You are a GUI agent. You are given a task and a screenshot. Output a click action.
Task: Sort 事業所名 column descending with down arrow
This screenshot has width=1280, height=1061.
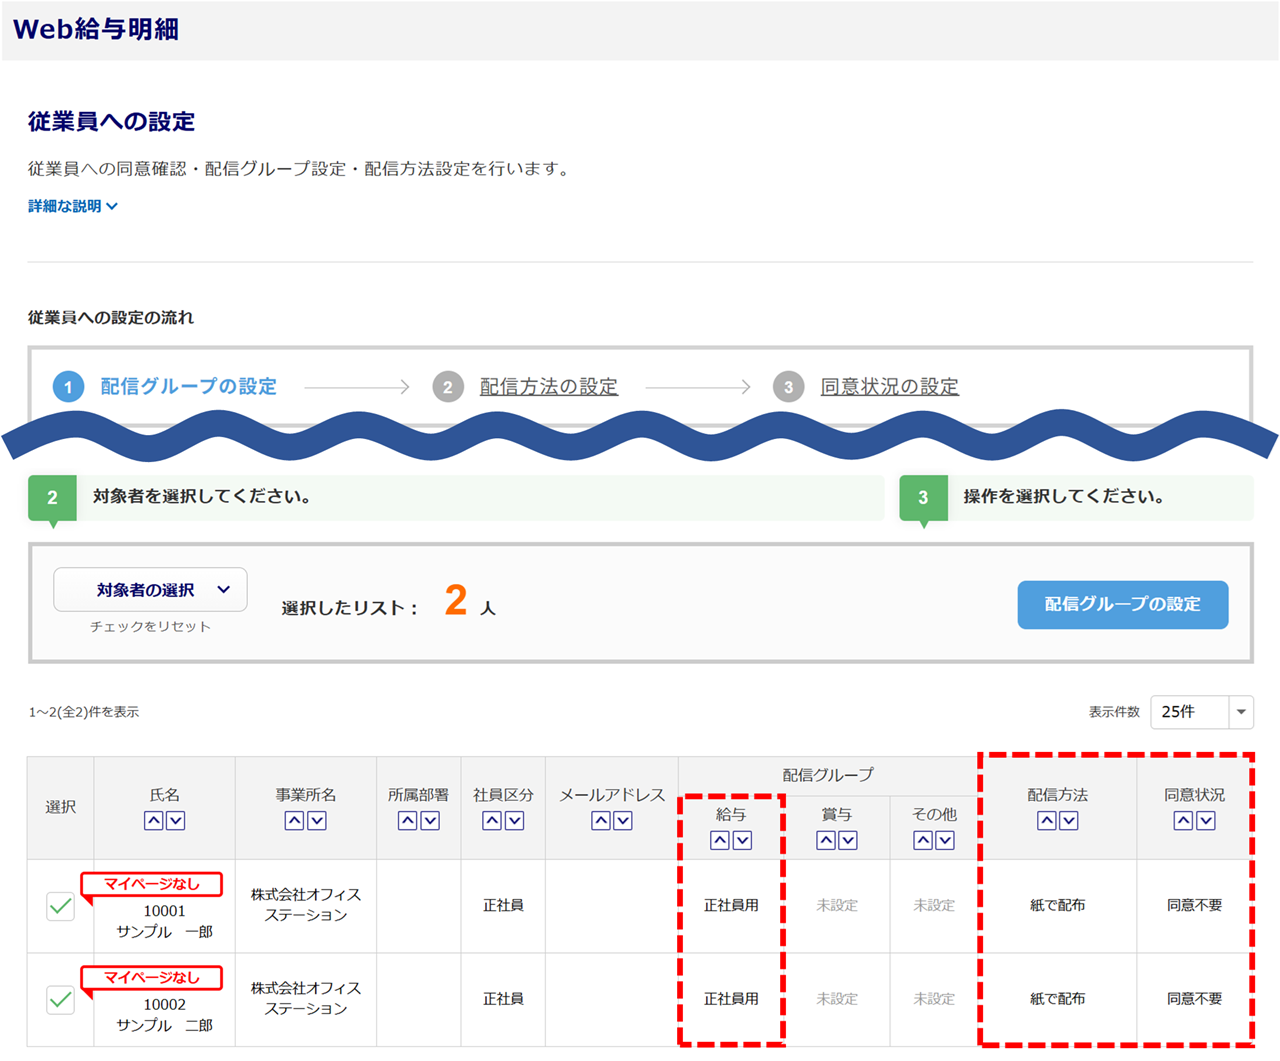317,821
